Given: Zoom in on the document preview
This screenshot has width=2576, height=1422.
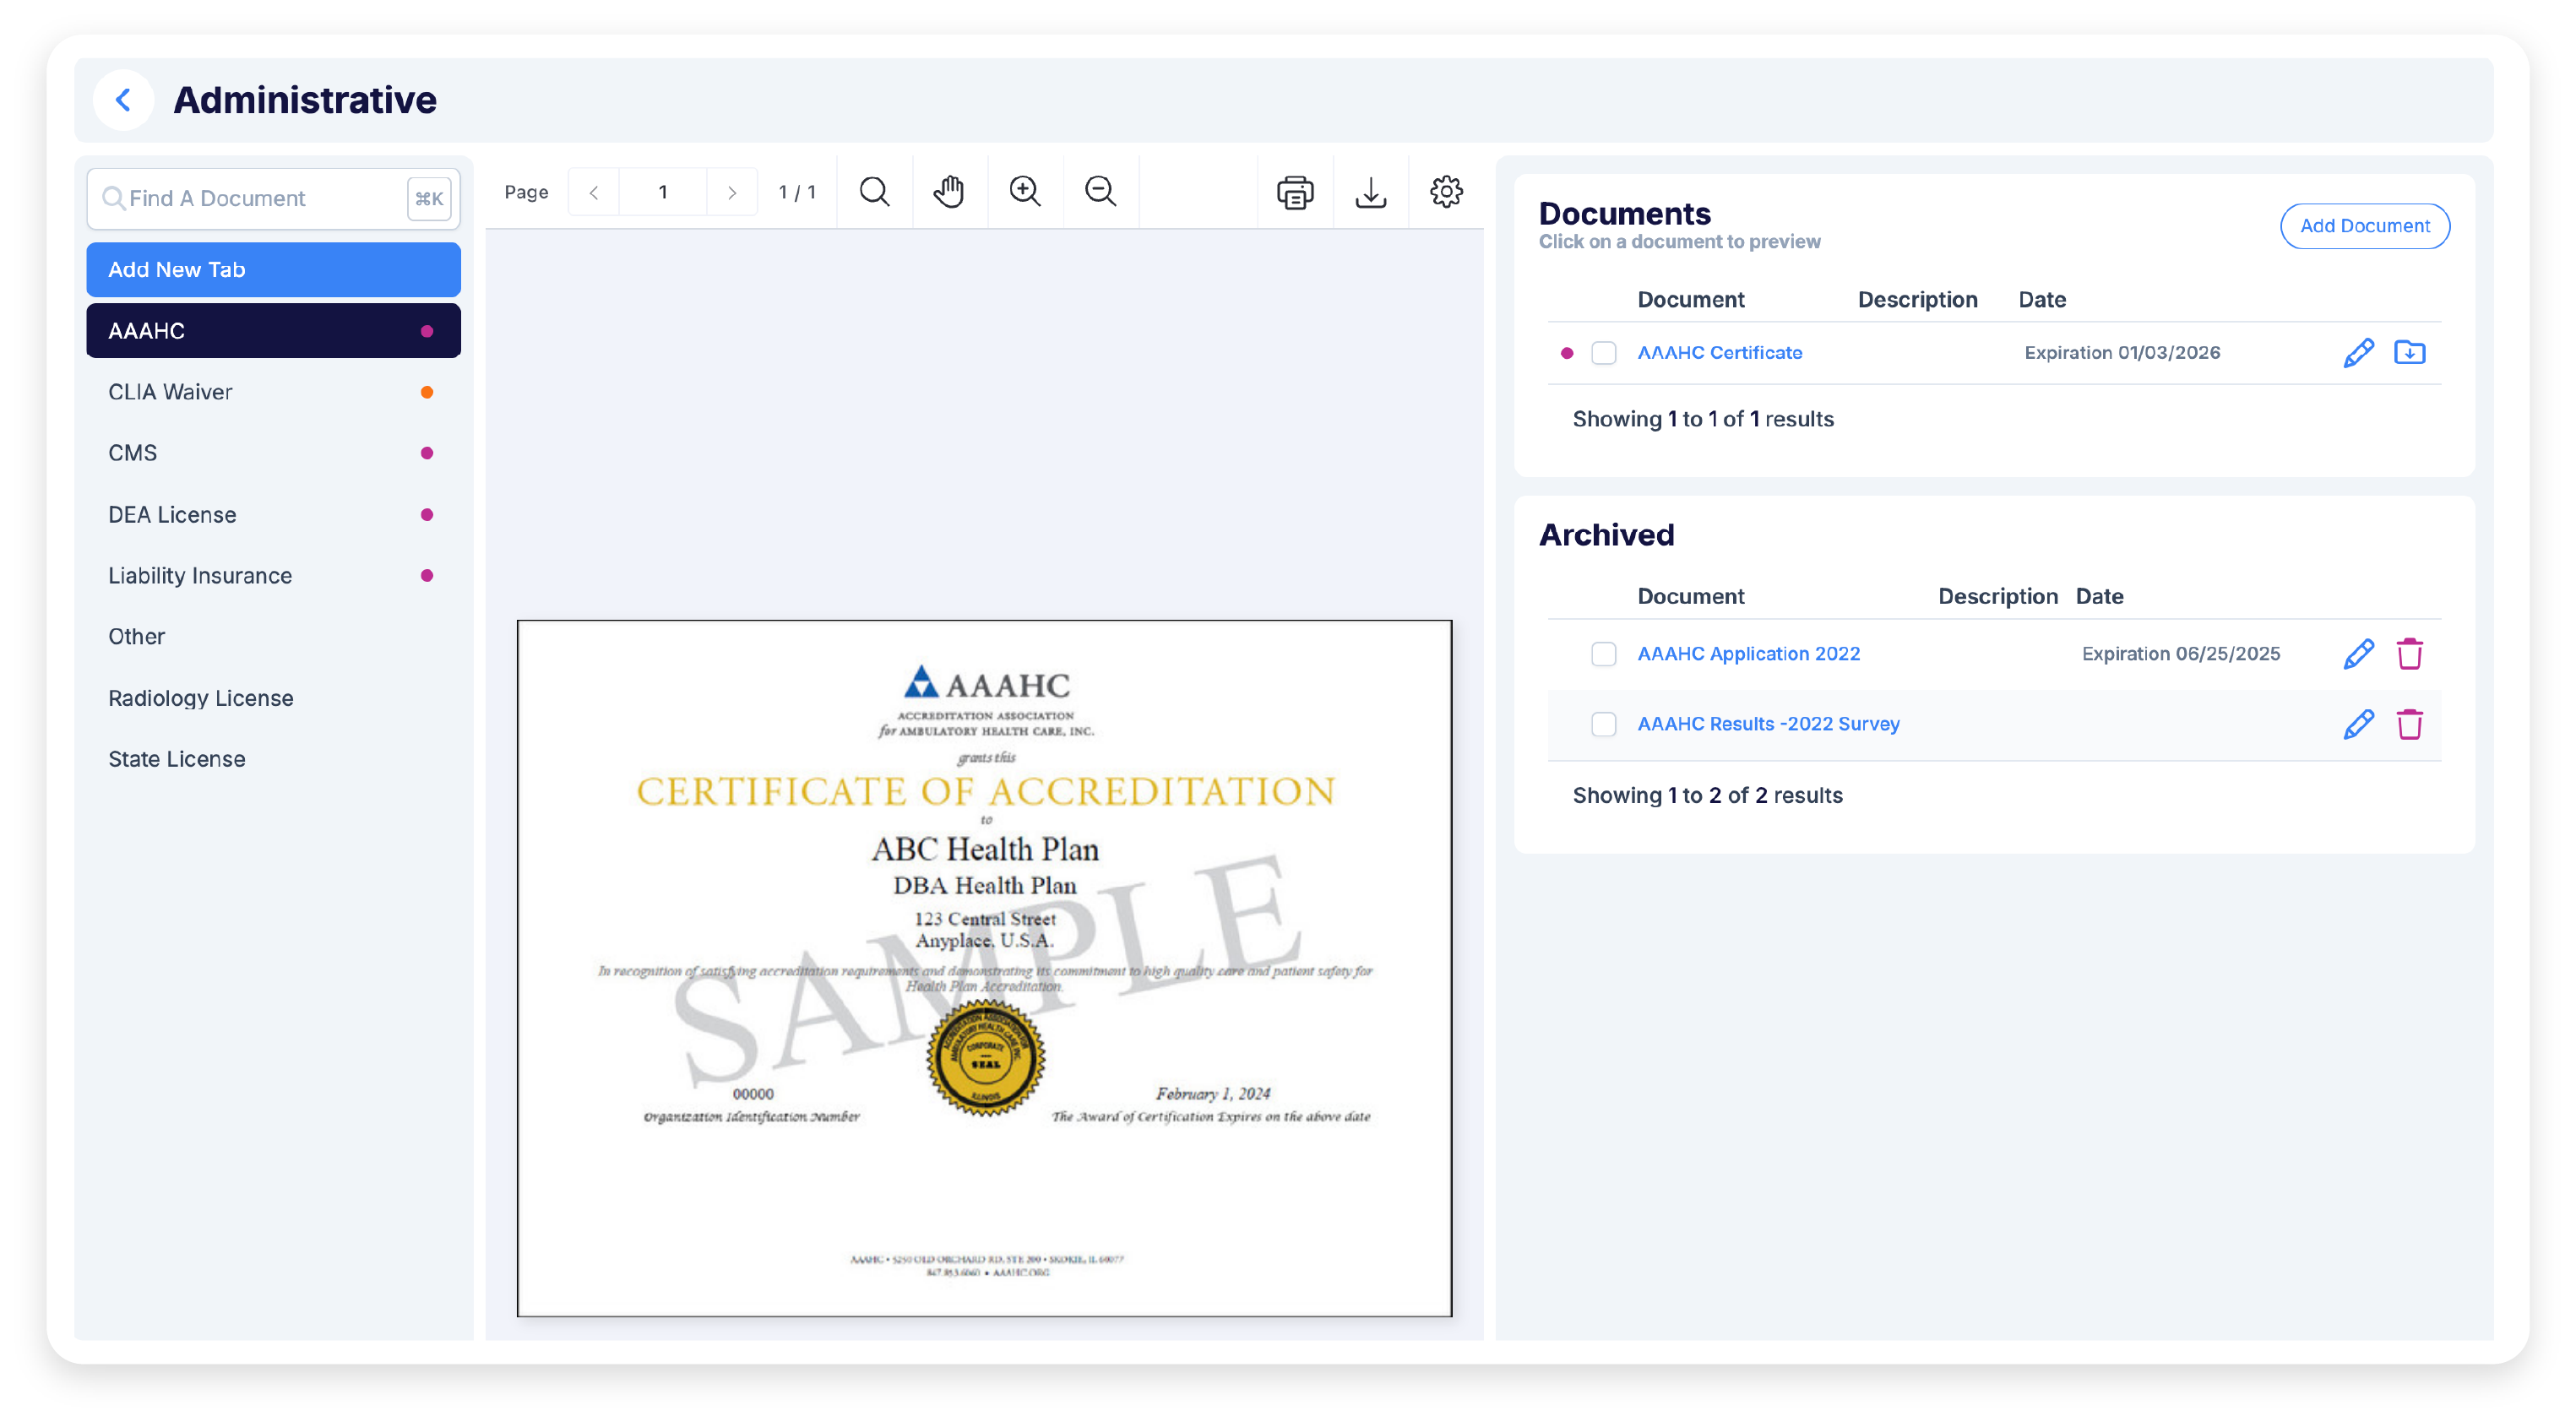Looking at the screenshot, I should tap(1025, 191).
